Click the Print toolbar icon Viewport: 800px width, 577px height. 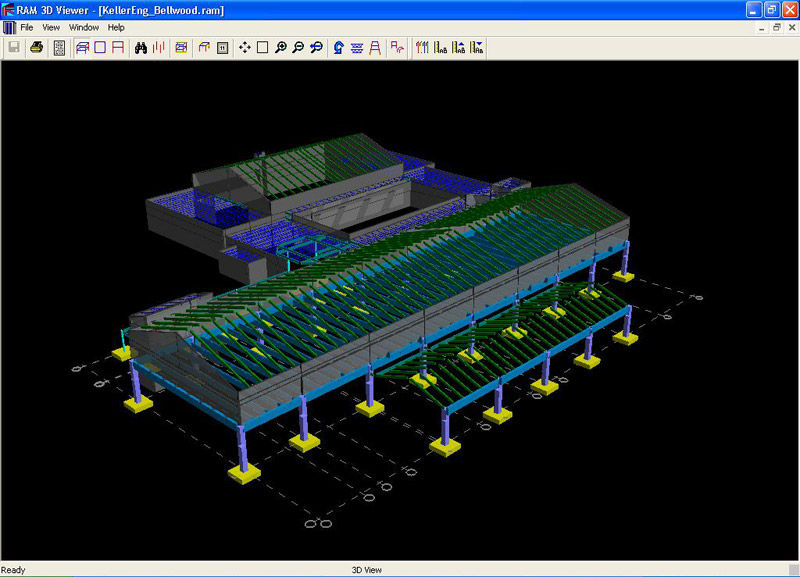(x=36, y=47)
